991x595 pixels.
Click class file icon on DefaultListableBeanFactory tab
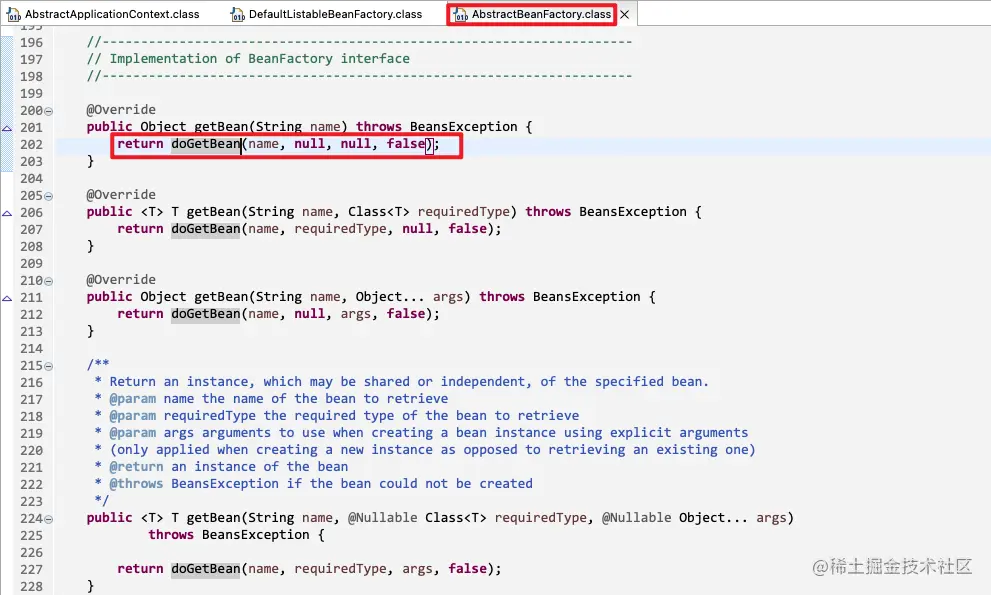[237, 15]
